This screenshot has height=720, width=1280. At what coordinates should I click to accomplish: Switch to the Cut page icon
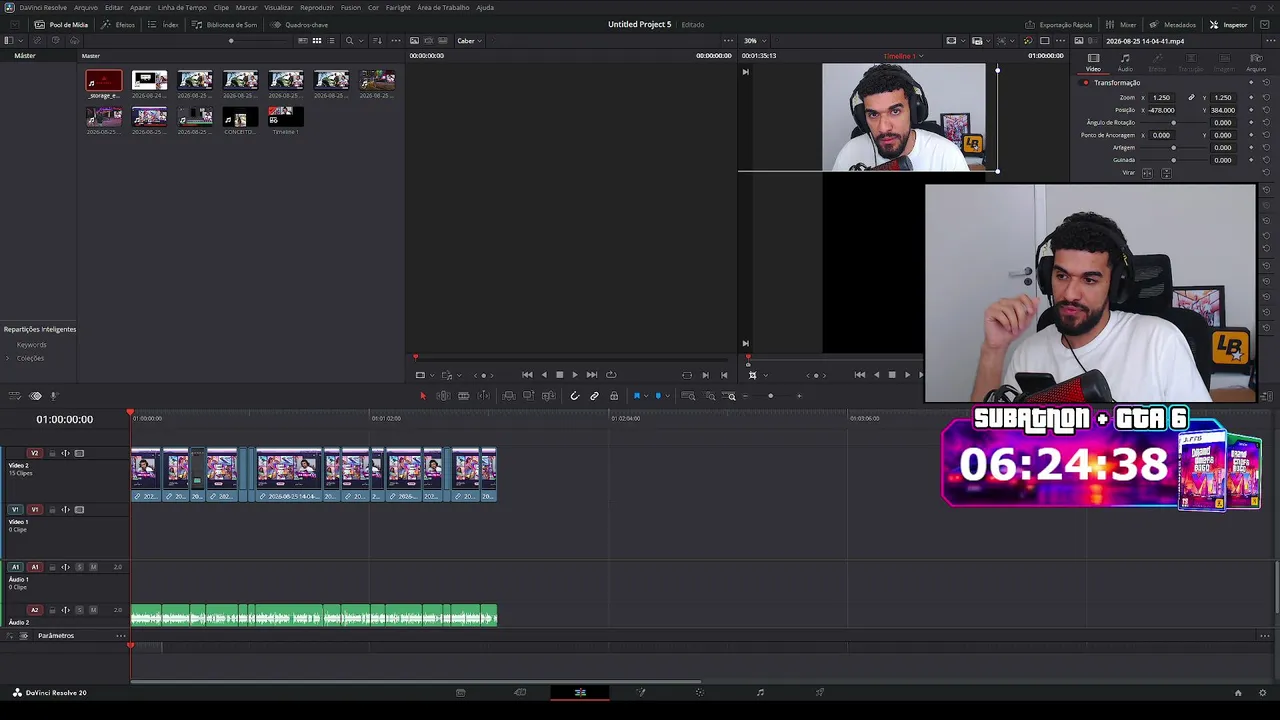click(520, 692)
